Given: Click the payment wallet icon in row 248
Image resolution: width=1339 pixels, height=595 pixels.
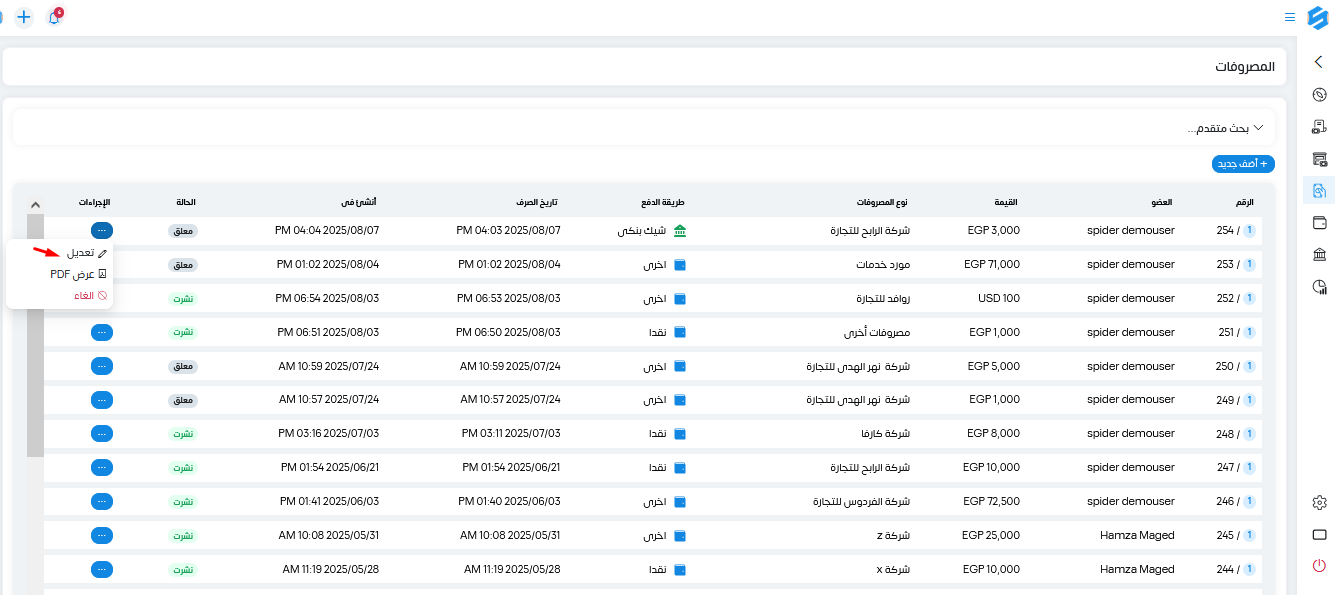Looking at the screenshot, I should [681, 434].
